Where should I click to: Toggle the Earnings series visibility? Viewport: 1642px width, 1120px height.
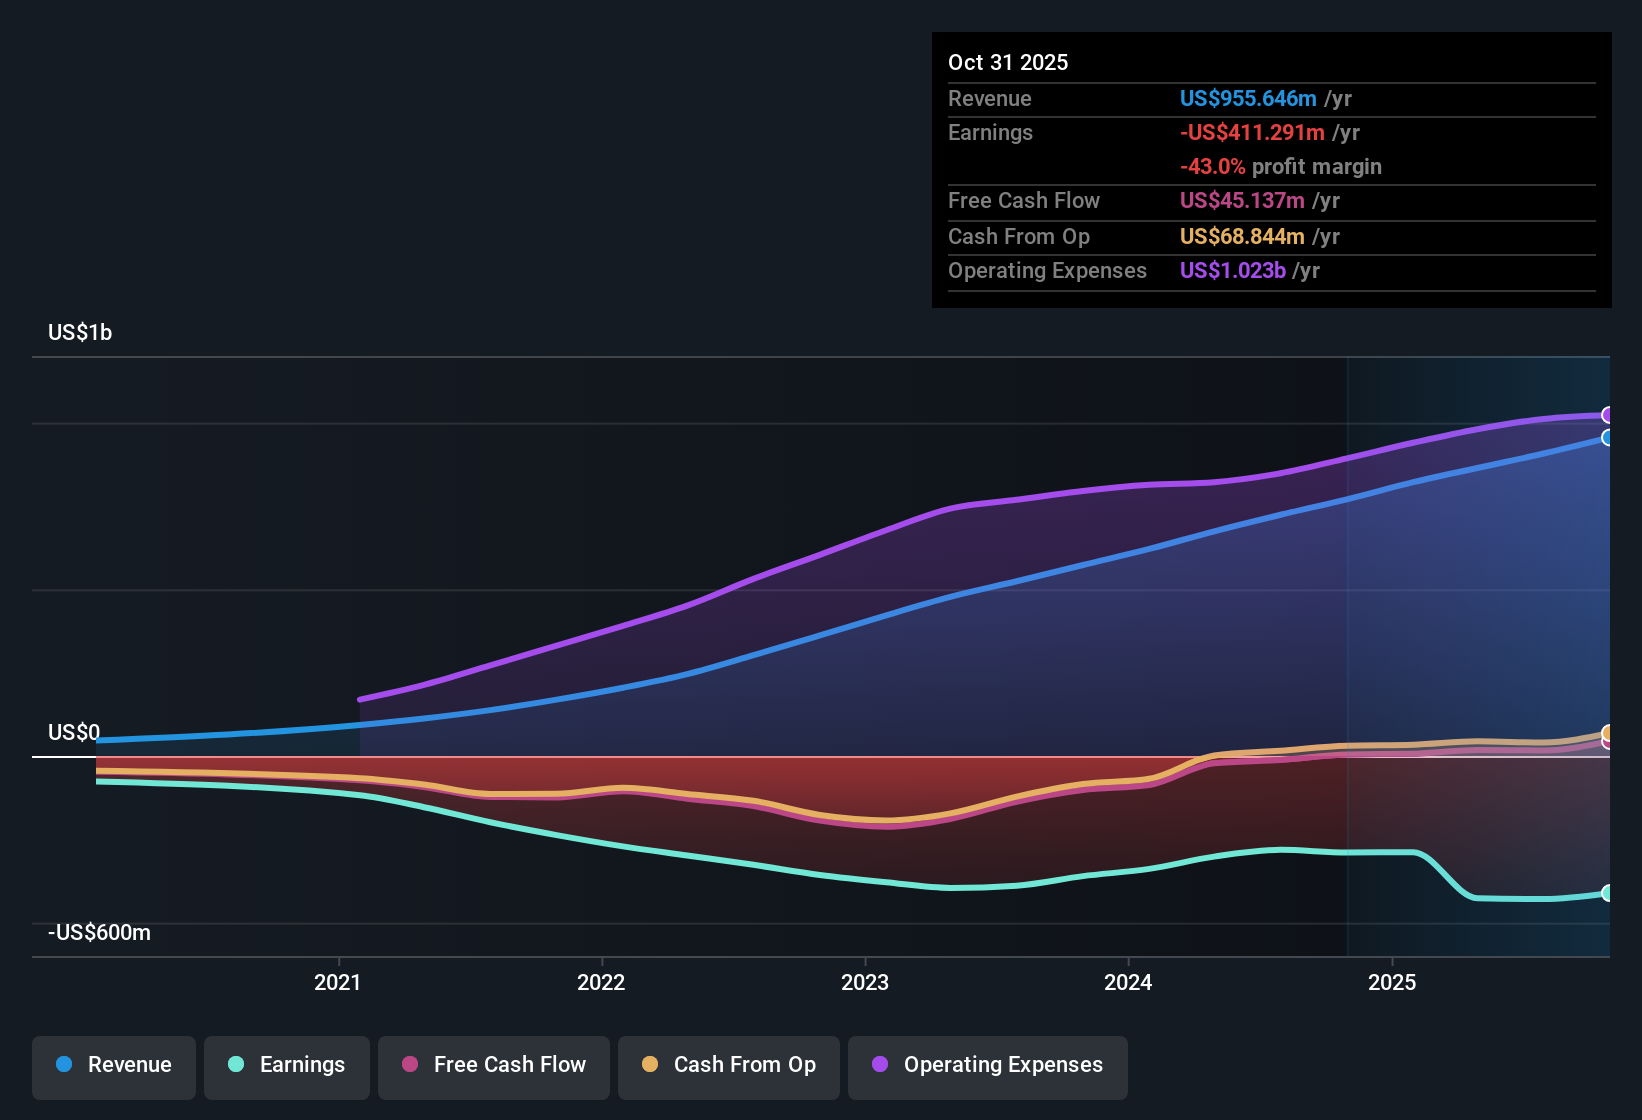coord(287,1066)
